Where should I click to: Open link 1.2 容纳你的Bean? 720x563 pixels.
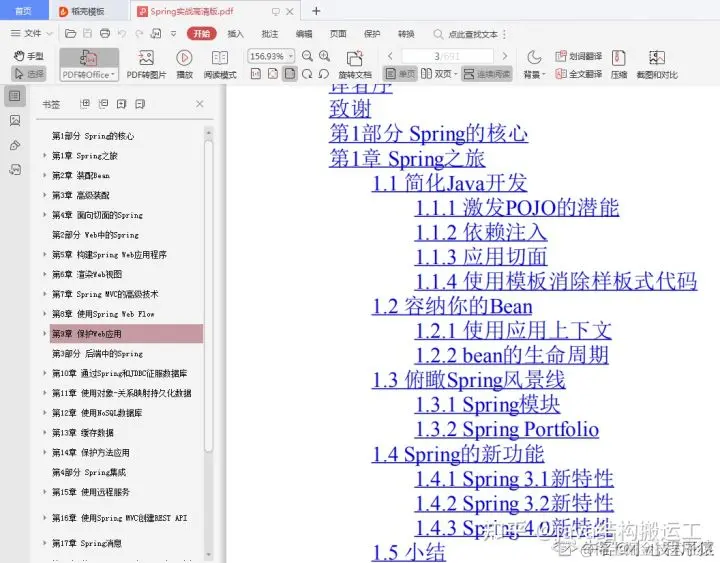[x=452, y=306]
